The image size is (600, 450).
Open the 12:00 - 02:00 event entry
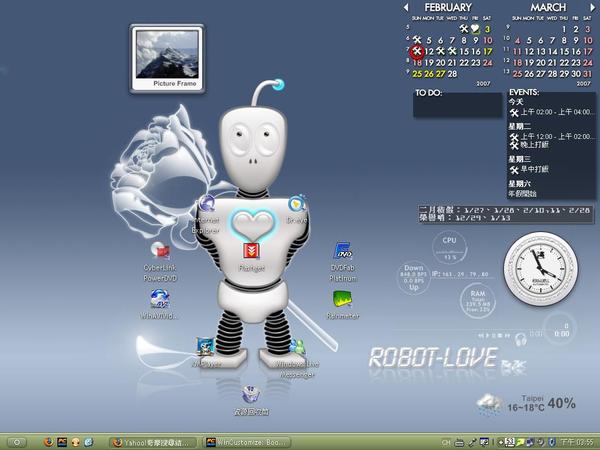pos(551,137)
